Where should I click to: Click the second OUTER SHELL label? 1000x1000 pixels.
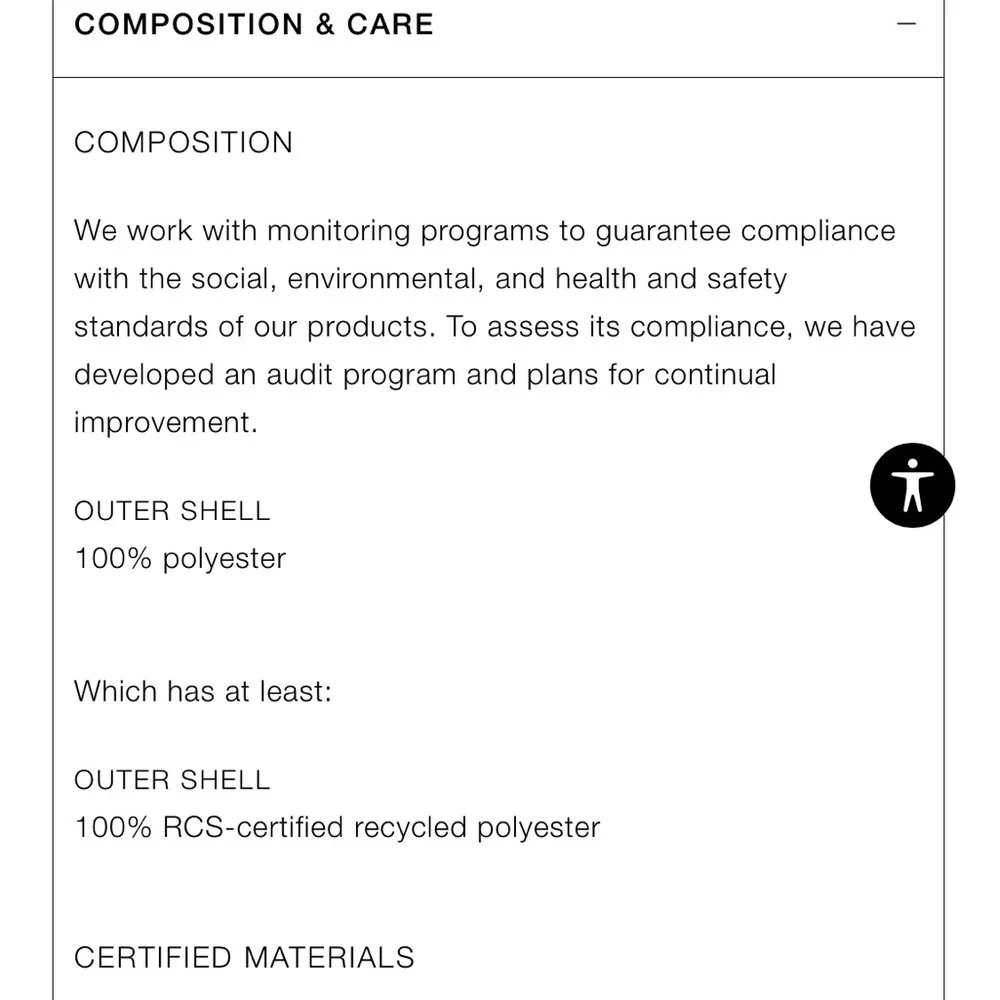[x=172, y=780]
